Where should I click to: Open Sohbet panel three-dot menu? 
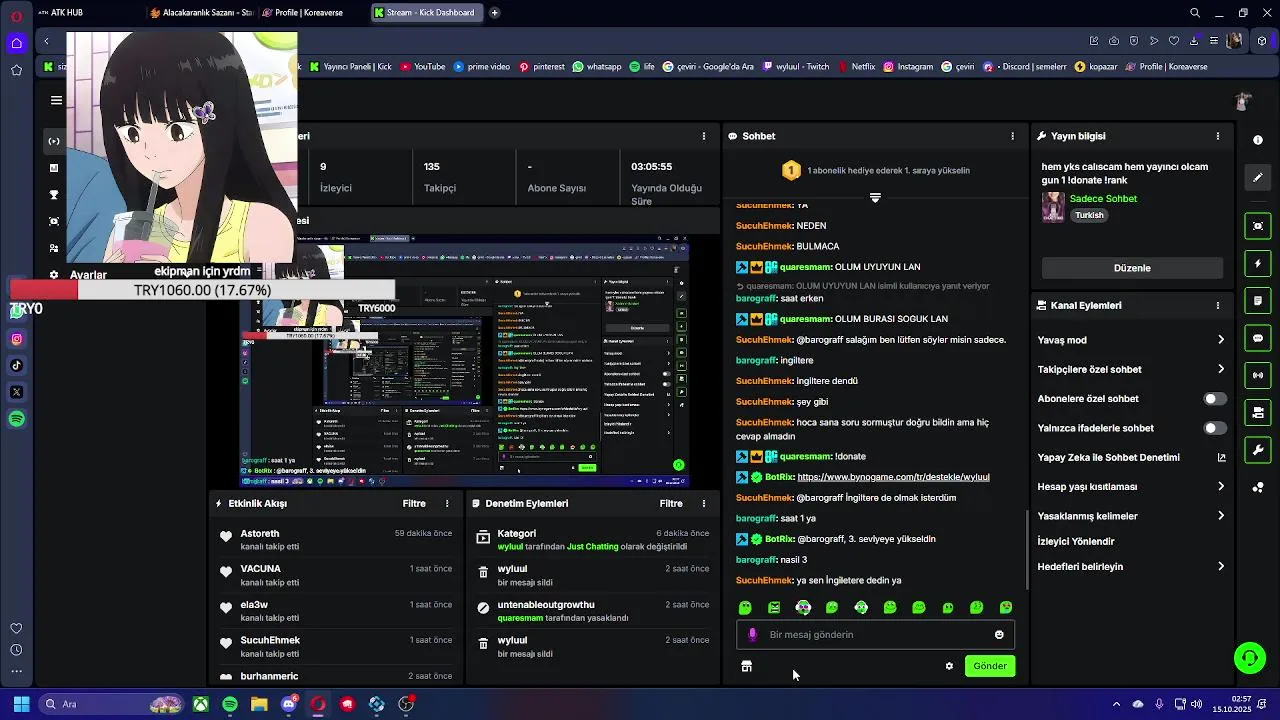click(1012, 136)
